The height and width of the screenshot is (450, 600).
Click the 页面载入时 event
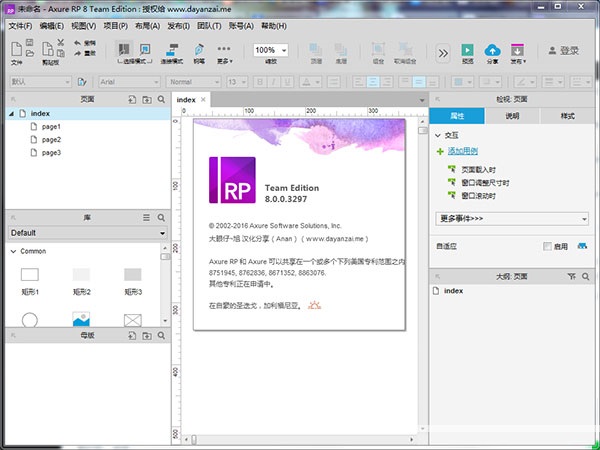coord(479,170)
